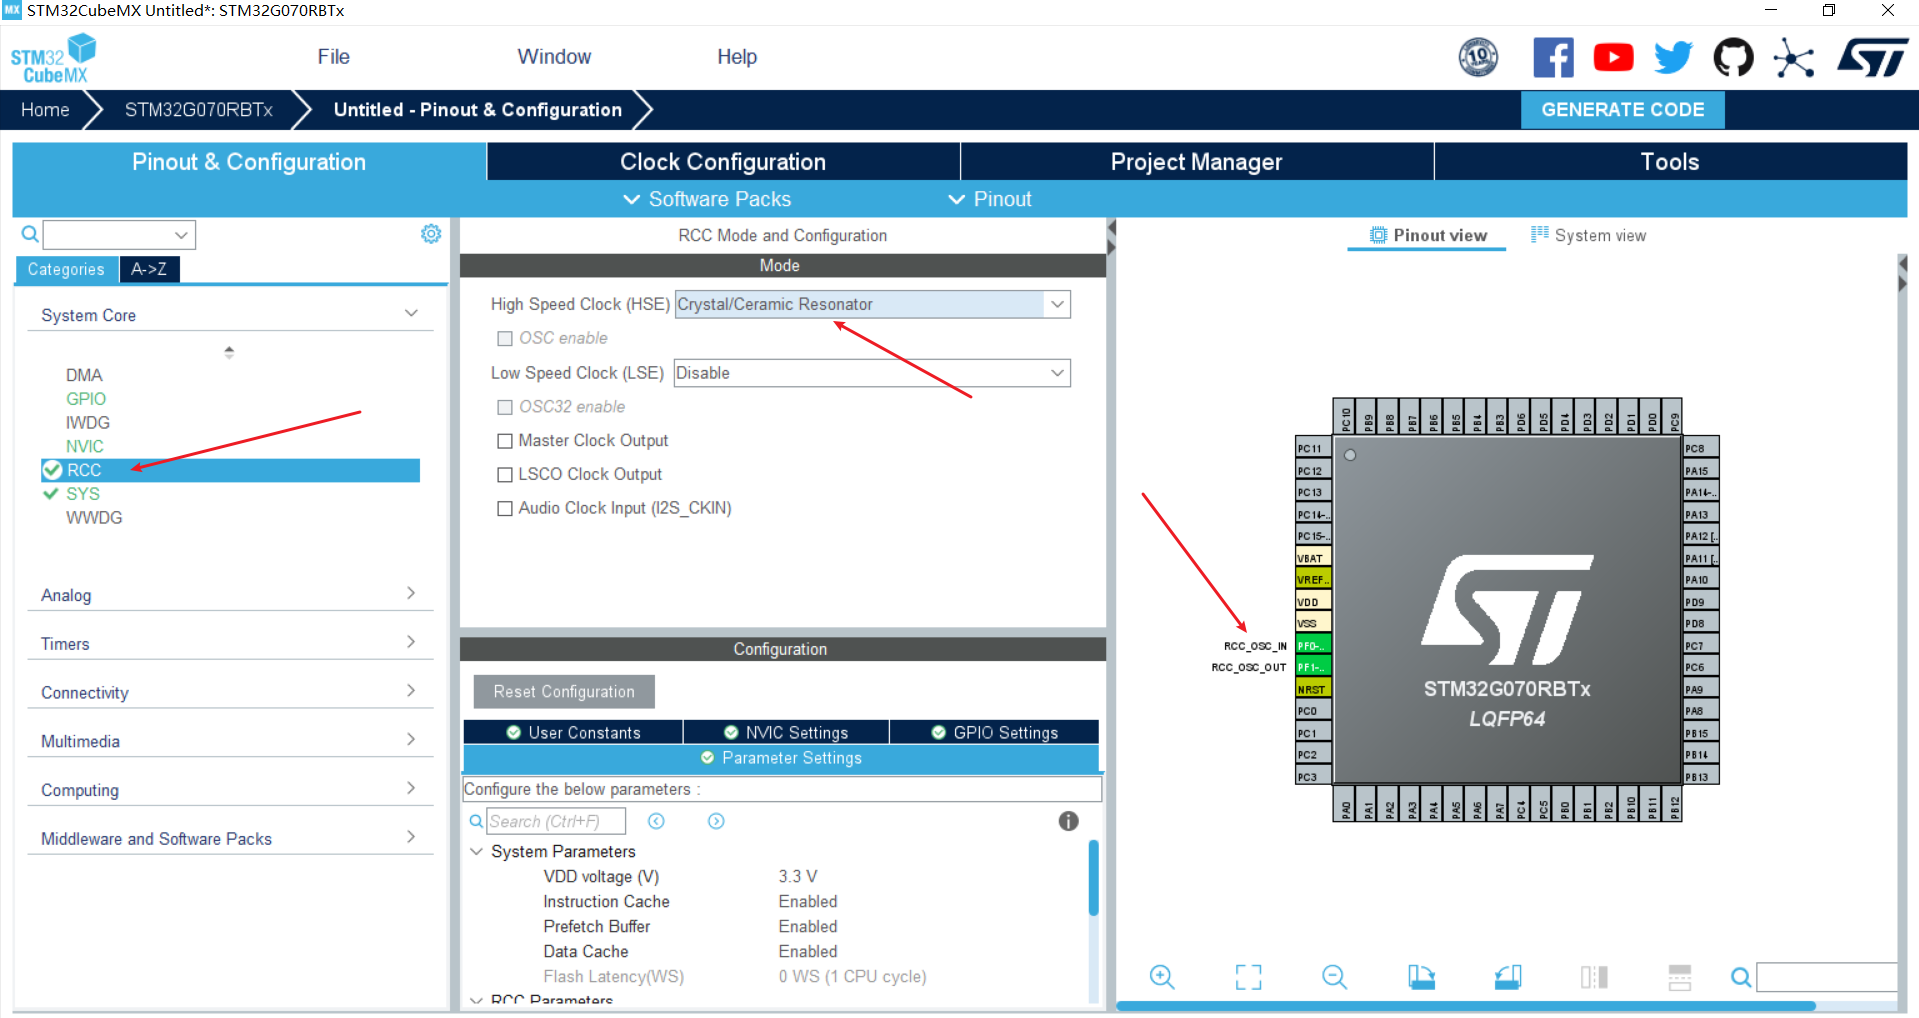Check Audio Clock Input (I2S_CKIN)
Viewport: 1919px width, 1018px height.
click(x=505, y=509)
